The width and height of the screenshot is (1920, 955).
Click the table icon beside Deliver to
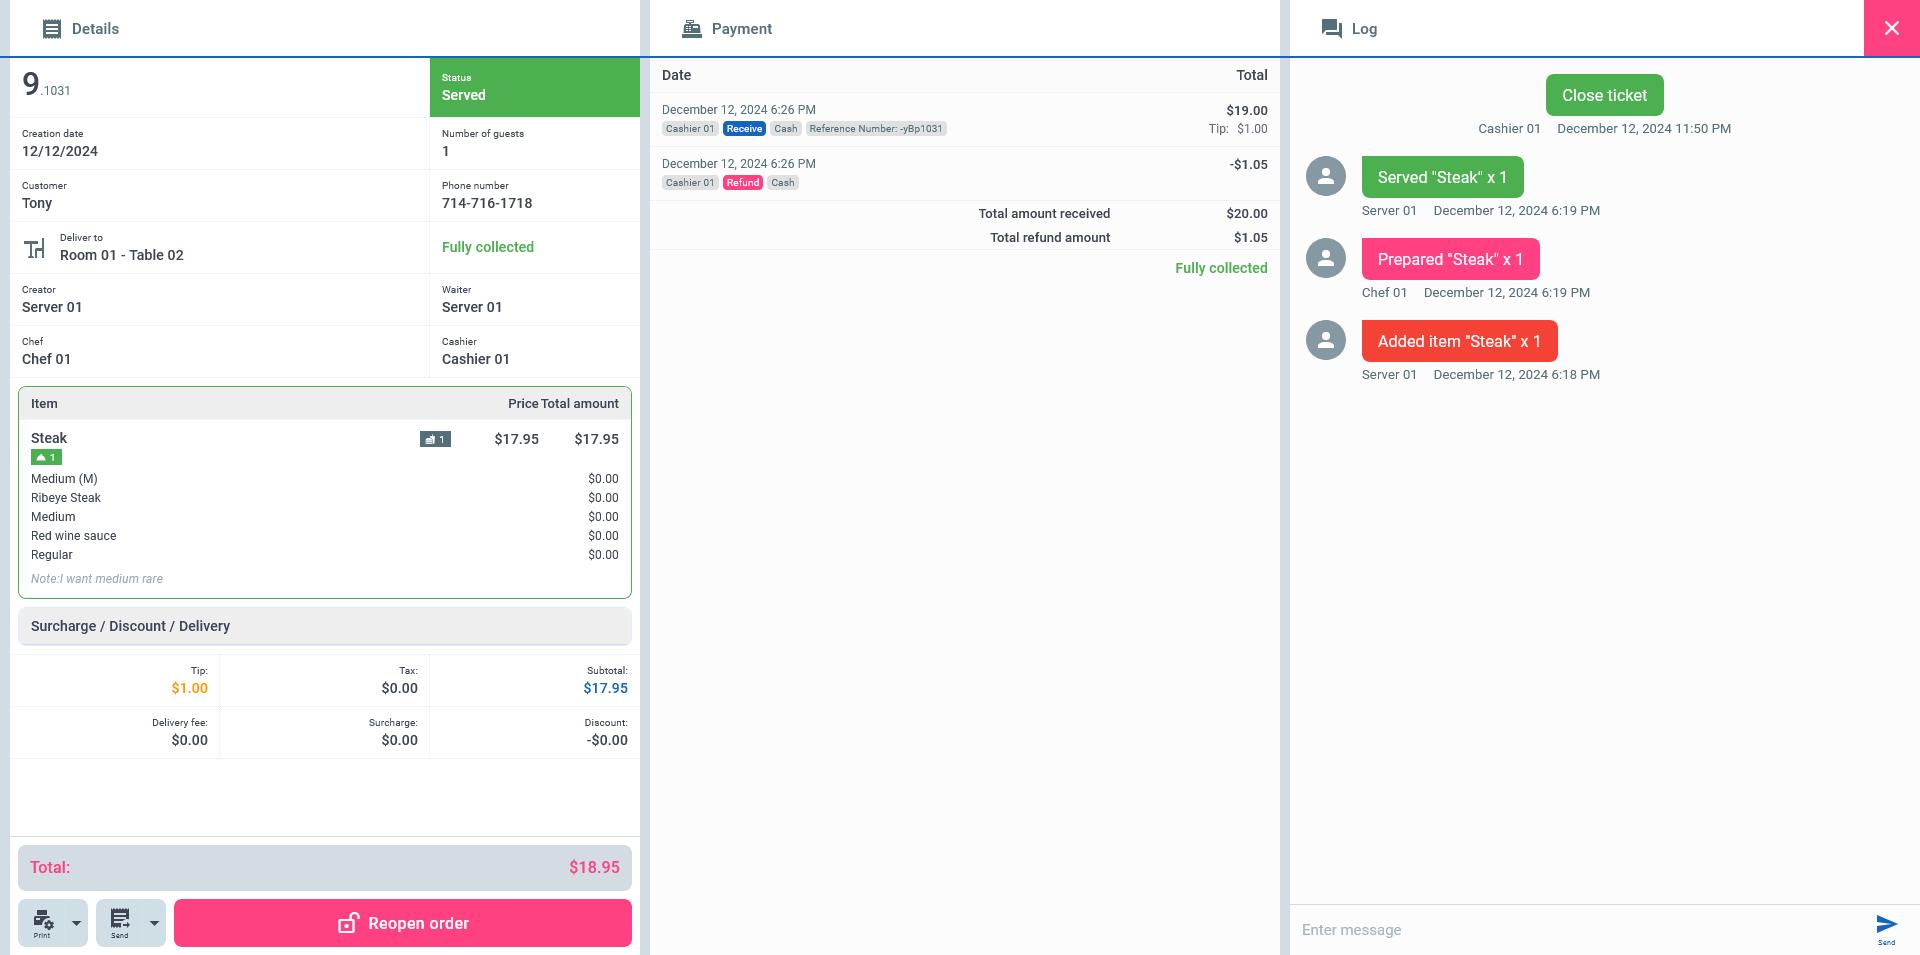(x=35, y=248)
